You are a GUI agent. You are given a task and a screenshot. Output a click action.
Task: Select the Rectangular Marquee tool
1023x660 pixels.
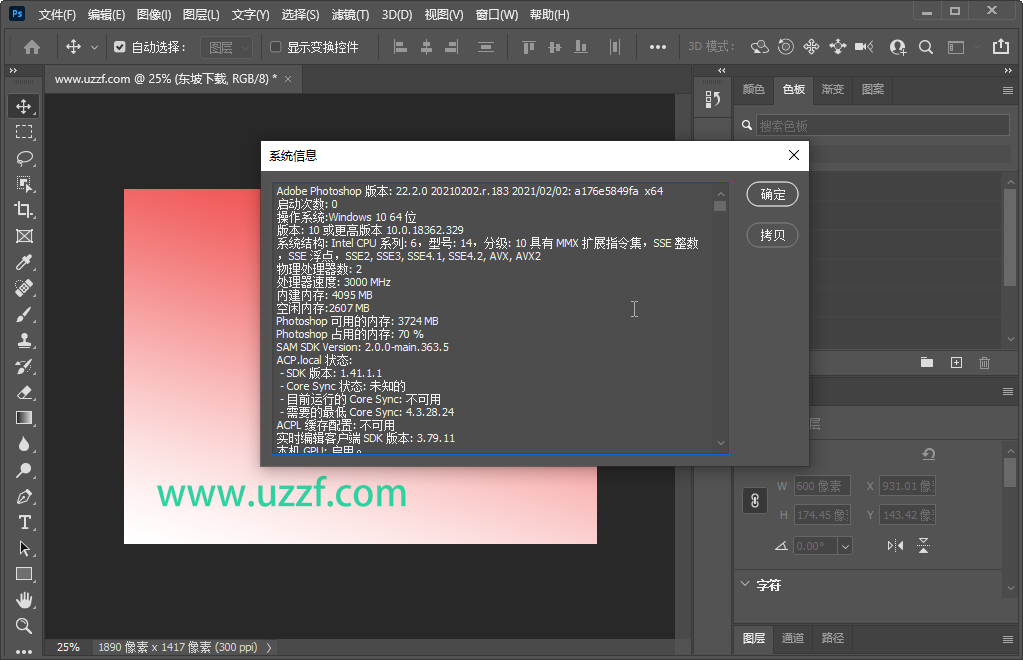click(23, 132)
